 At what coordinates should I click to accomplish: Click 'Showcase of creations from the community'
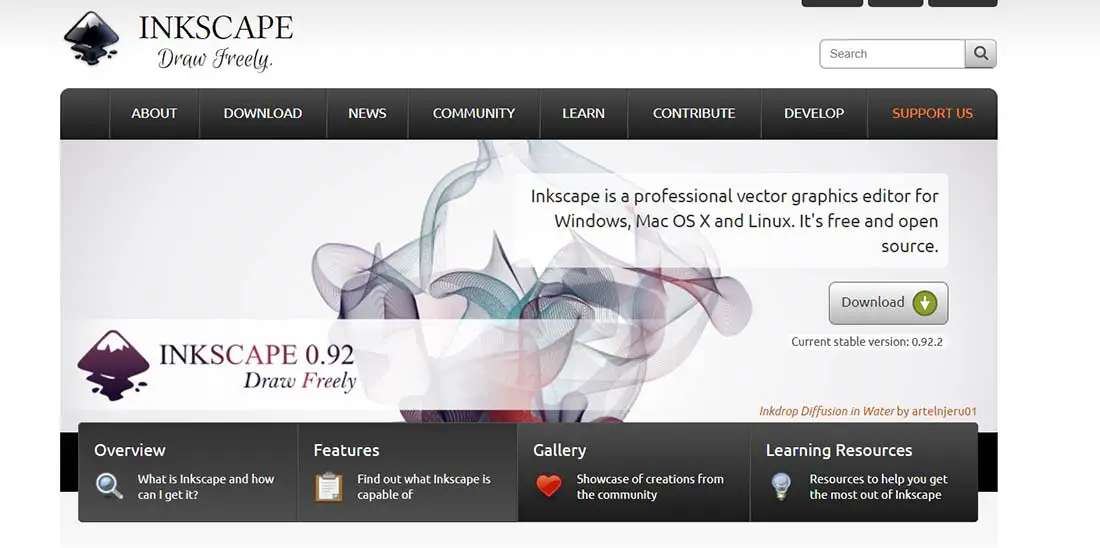650,487
